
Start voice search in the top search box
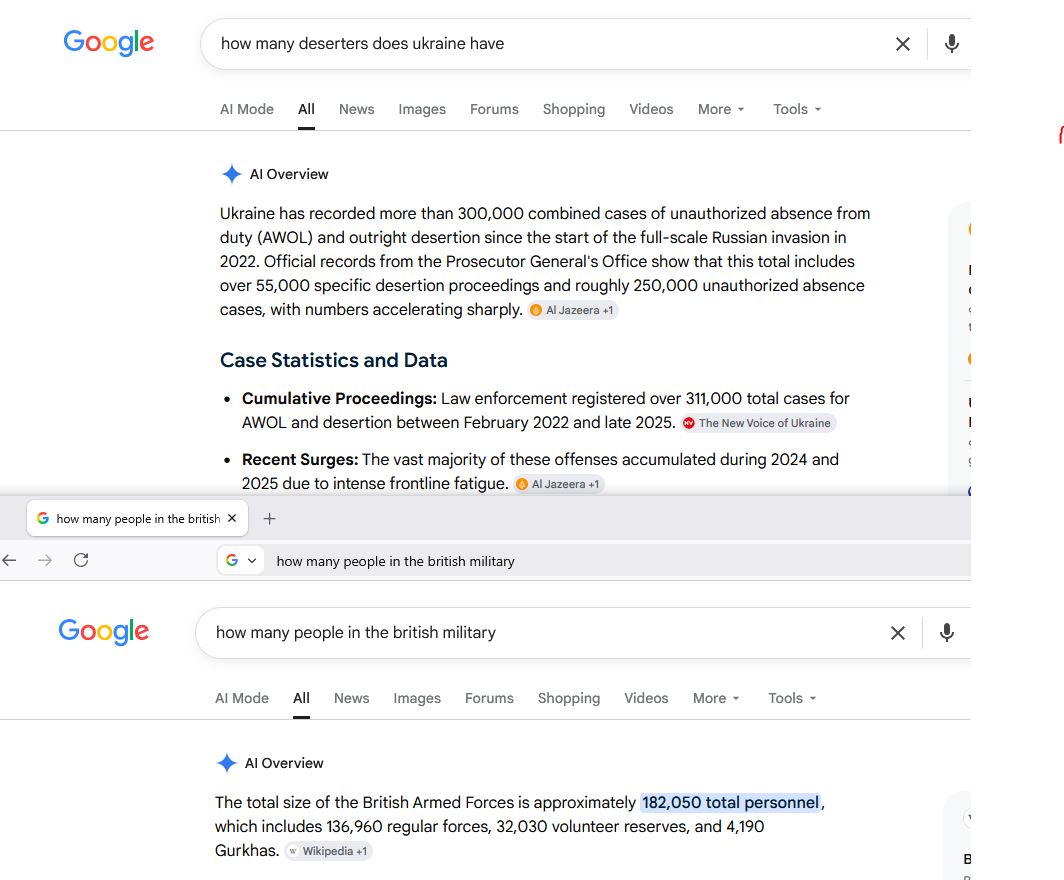951,43
